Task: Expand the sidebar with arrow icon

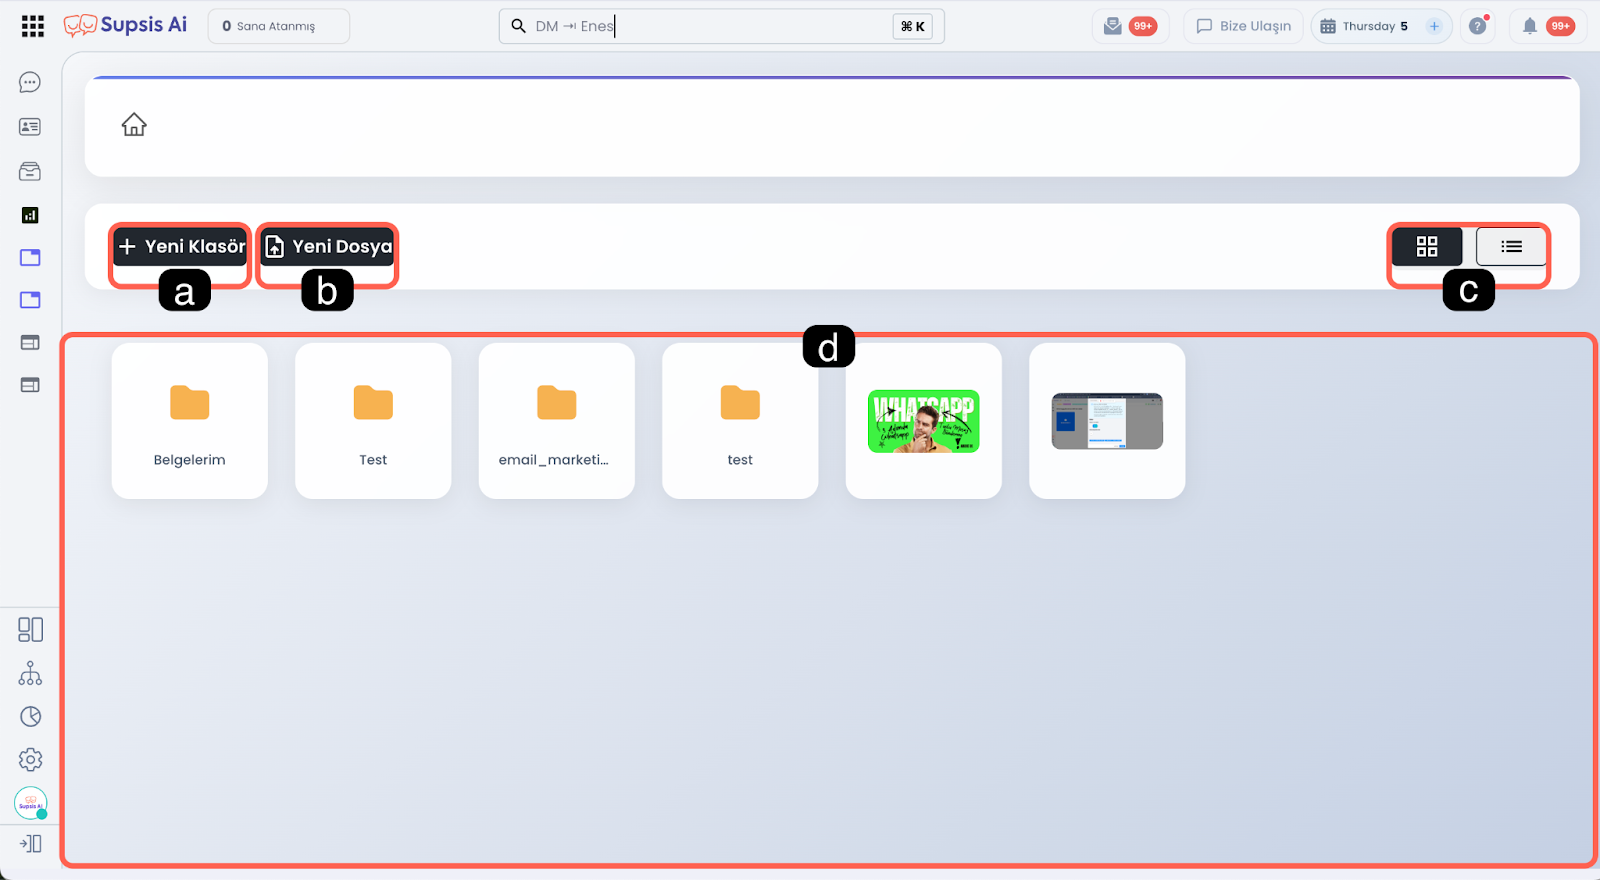Action: [30, 844]
